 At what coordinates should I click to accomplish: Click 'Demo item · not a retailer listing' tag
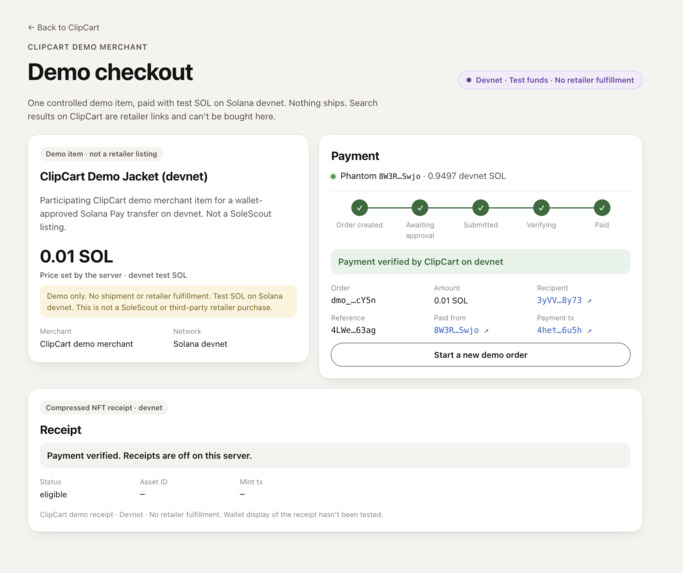coord(101,154)
